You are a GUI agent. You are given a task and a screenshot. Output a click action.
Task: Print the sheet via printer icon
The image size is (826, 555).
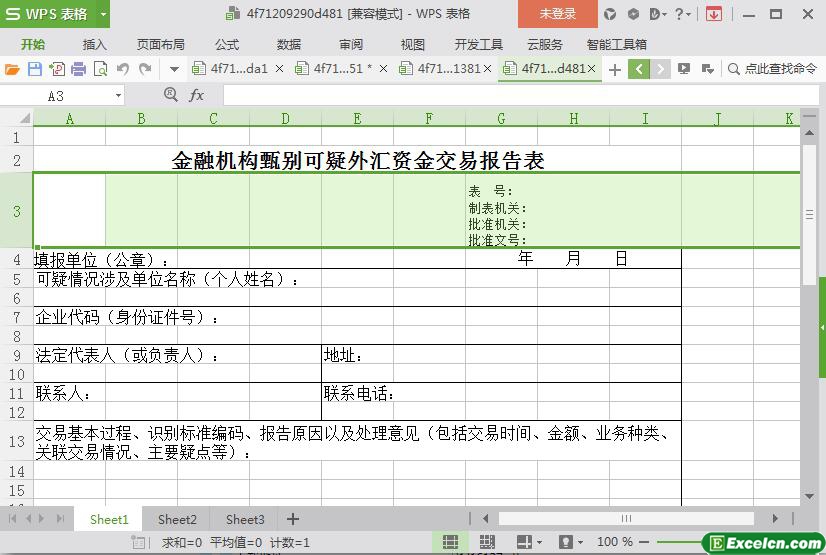pos(78,69)
